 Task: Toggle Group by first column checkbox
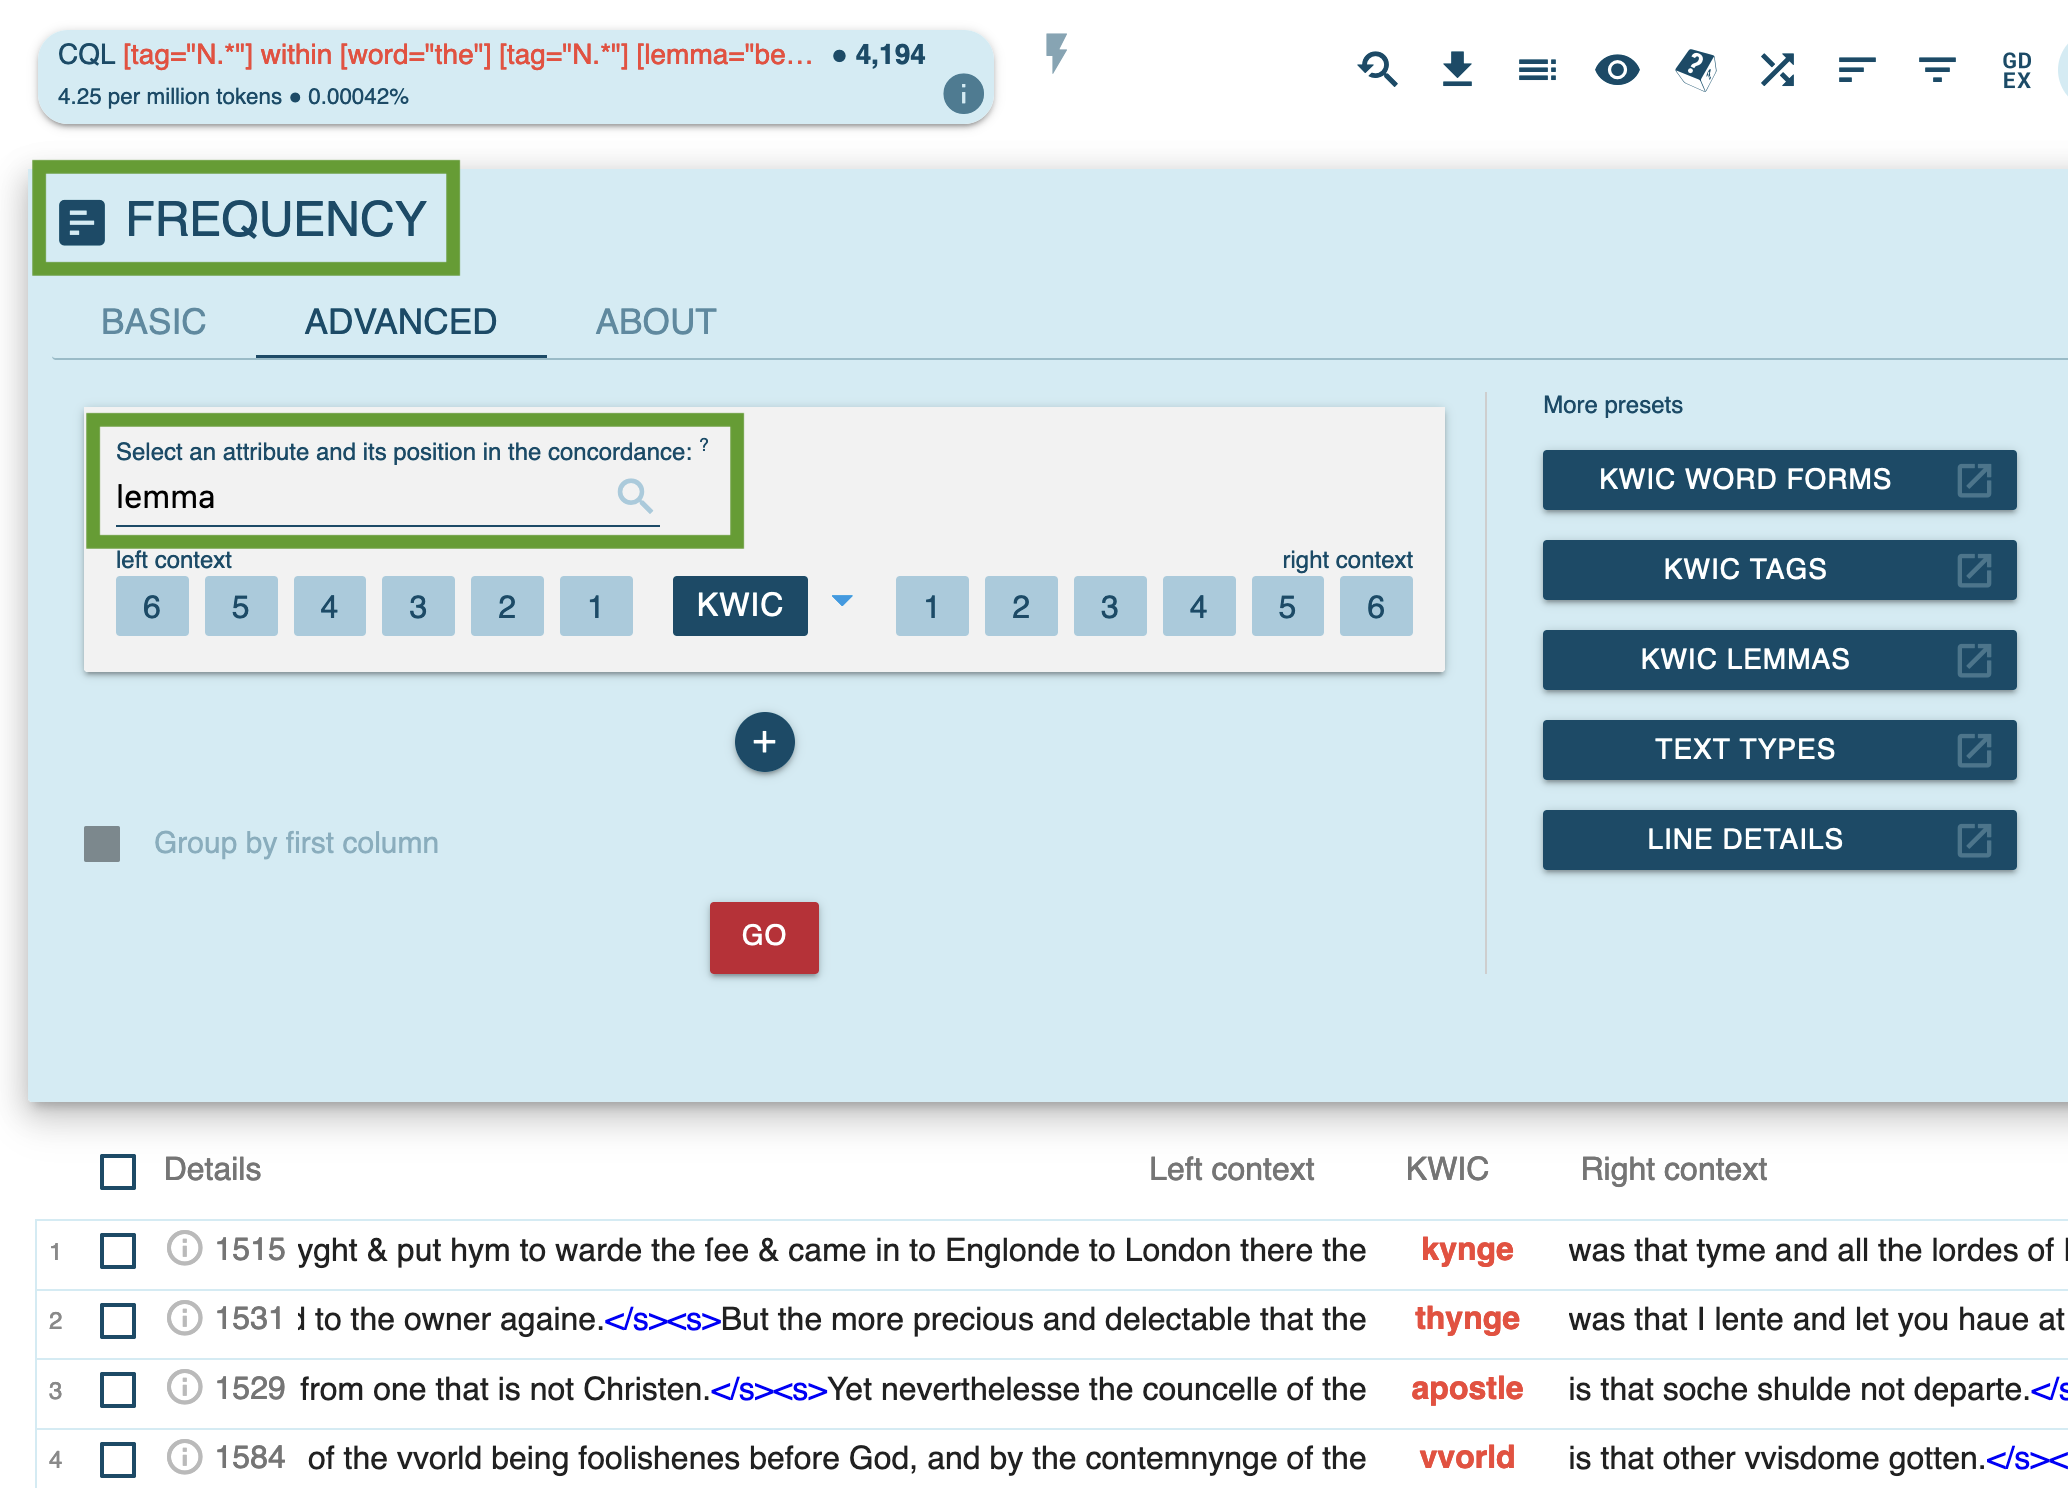pyautogui.click(x=102, y=843)
